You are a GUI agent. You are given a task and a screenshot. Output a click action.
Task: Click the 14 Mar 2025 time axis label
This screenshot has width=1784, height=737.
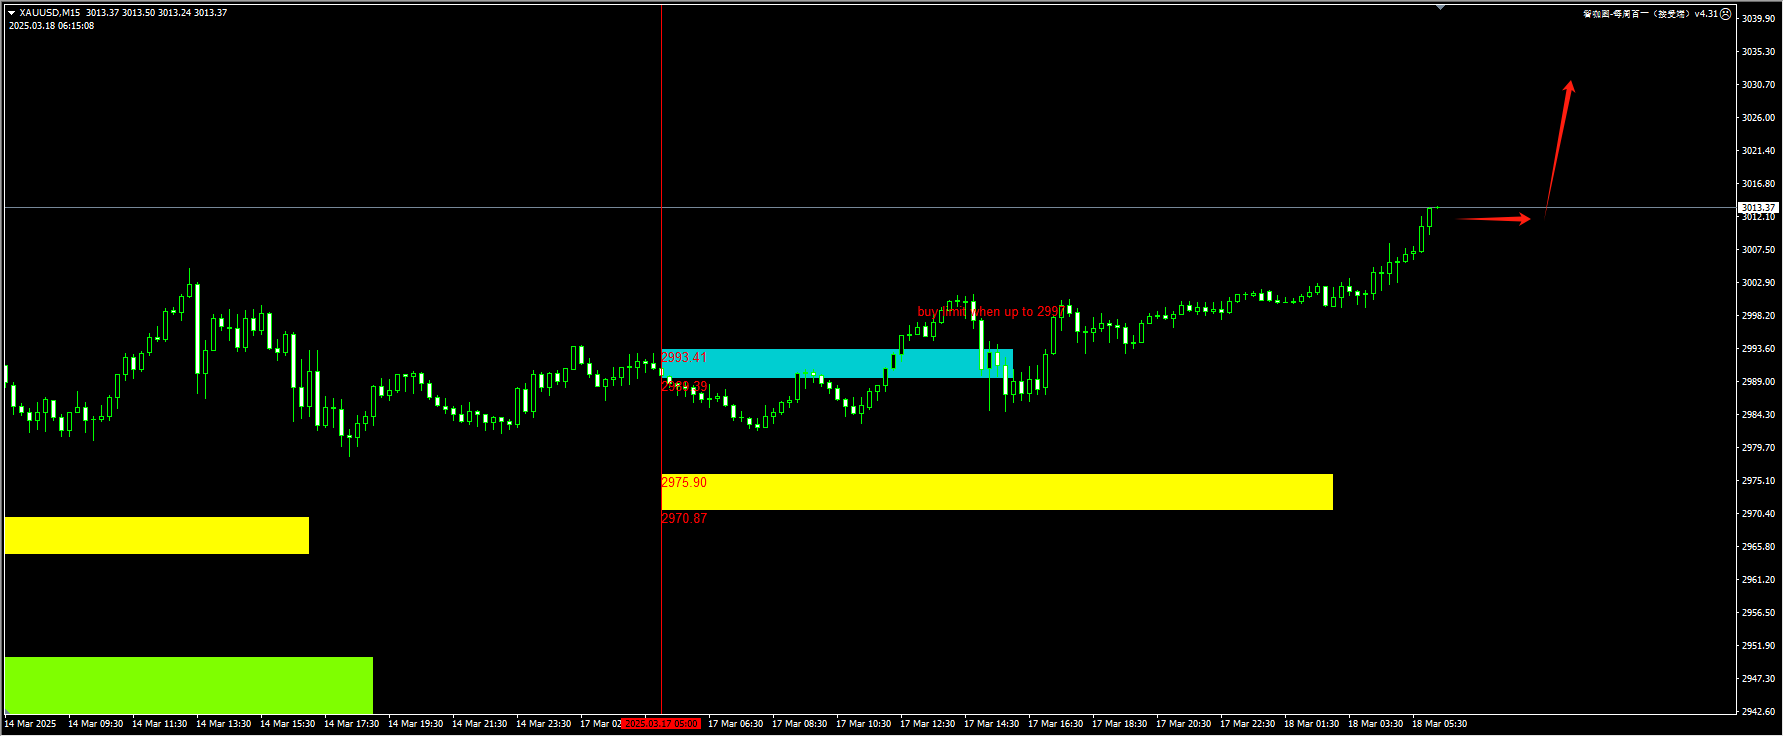pyautogui.click(x=30, y=724)
